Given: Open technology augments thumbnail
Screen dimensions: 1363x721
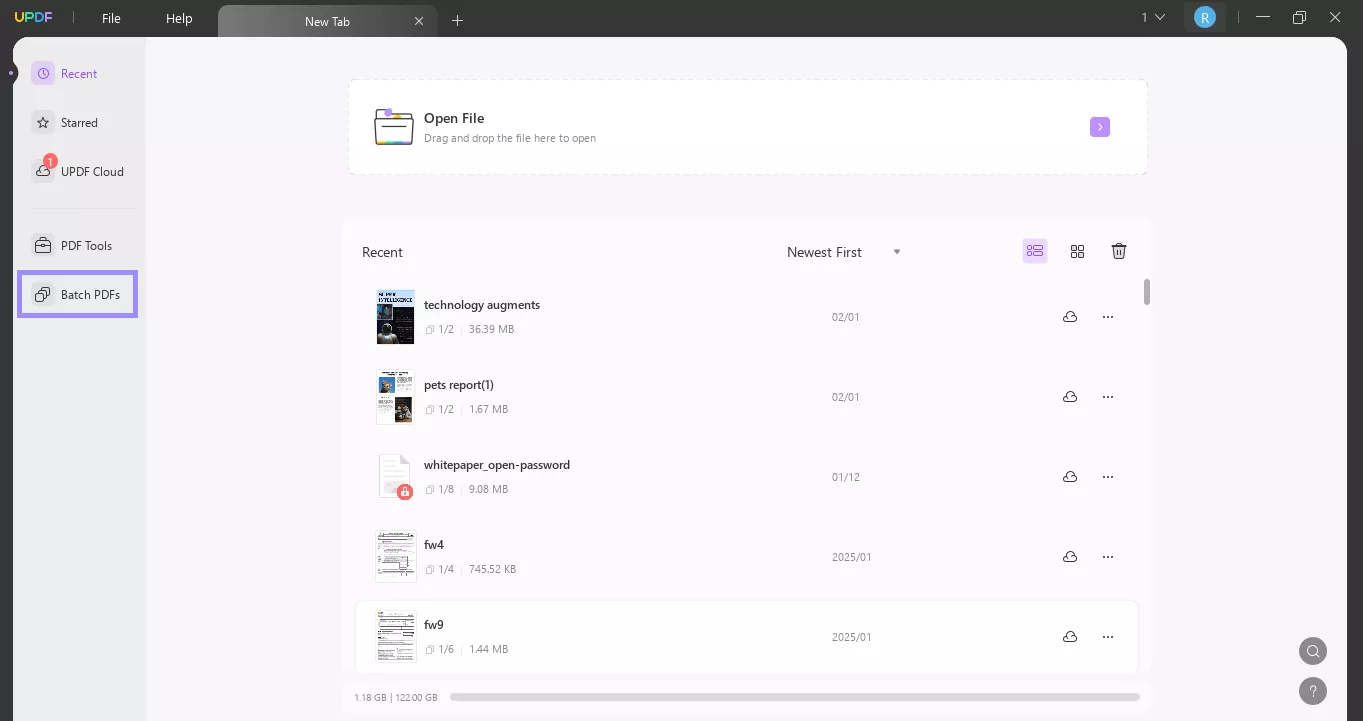Looking at the screenshot, I should tap(395, 317).
